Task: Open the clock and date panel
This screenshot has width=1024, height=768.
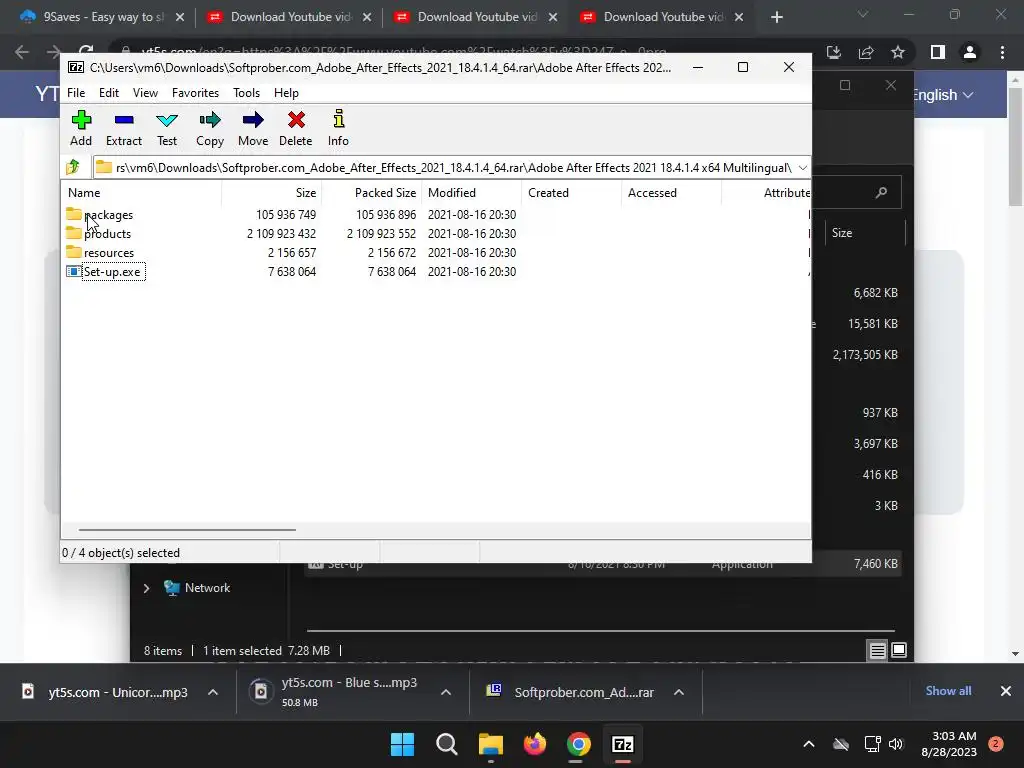Action: click(949, 744)
